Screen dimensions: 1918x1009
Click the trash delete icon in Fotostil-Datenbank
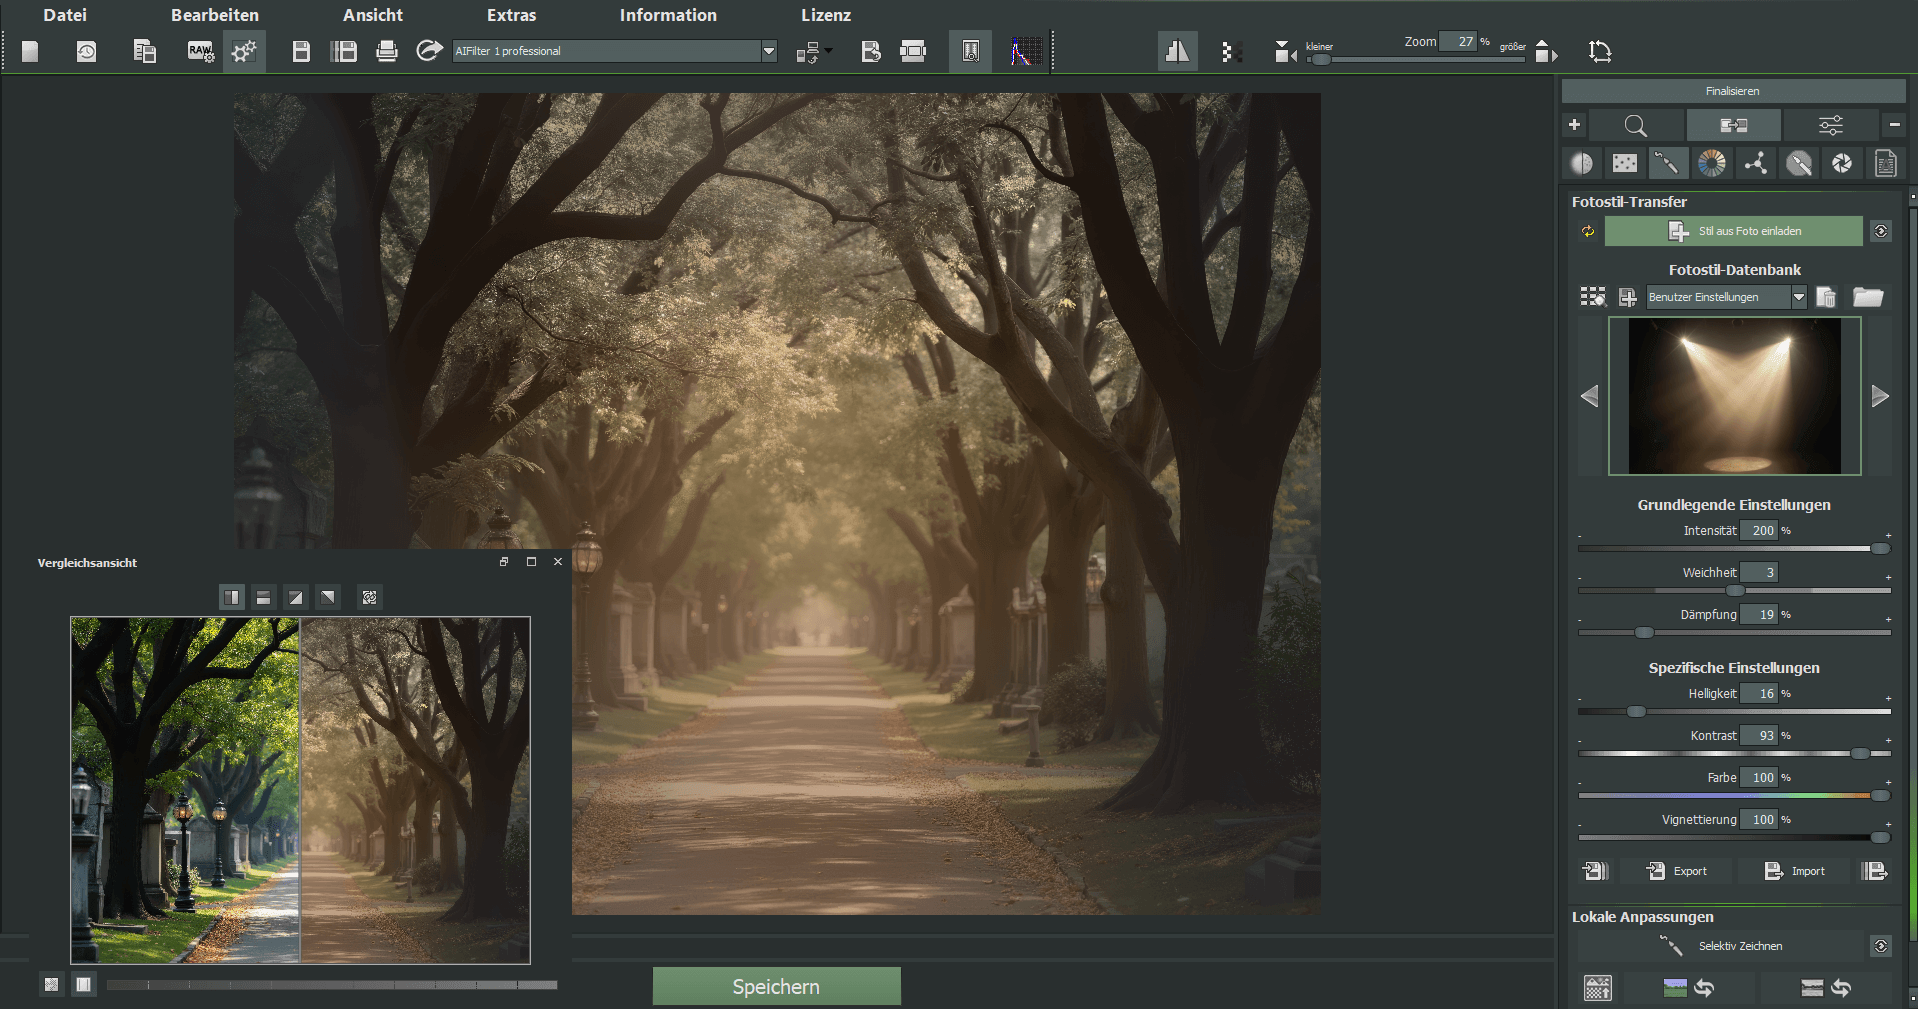tap(1826, 297)
